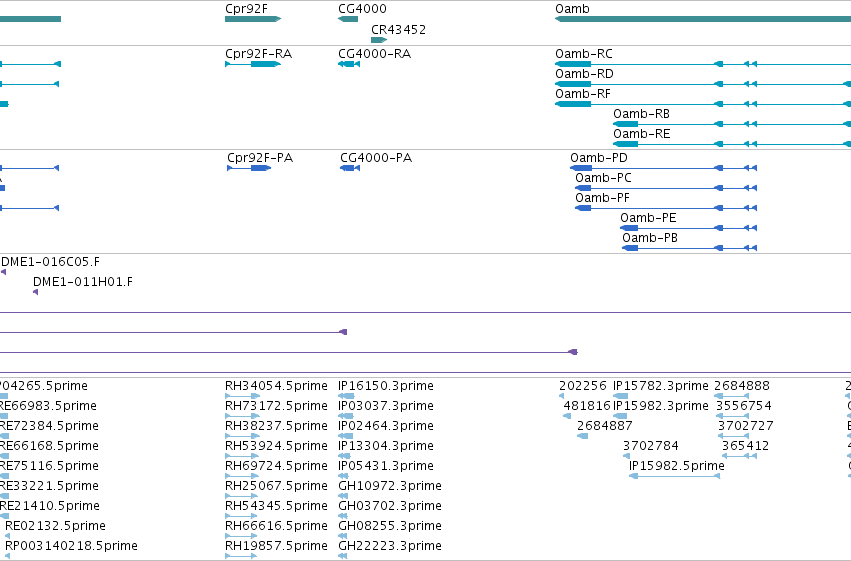This screenshot has width=851, height=561.
Task: Click the feature labeled 3702727
Action: pyautogui.click(x=746, y=426)
